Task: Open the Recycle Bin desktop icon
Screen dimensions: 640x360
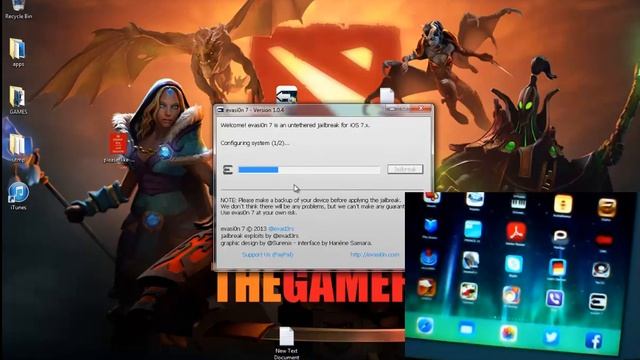Action: click(x=18, y=8)
